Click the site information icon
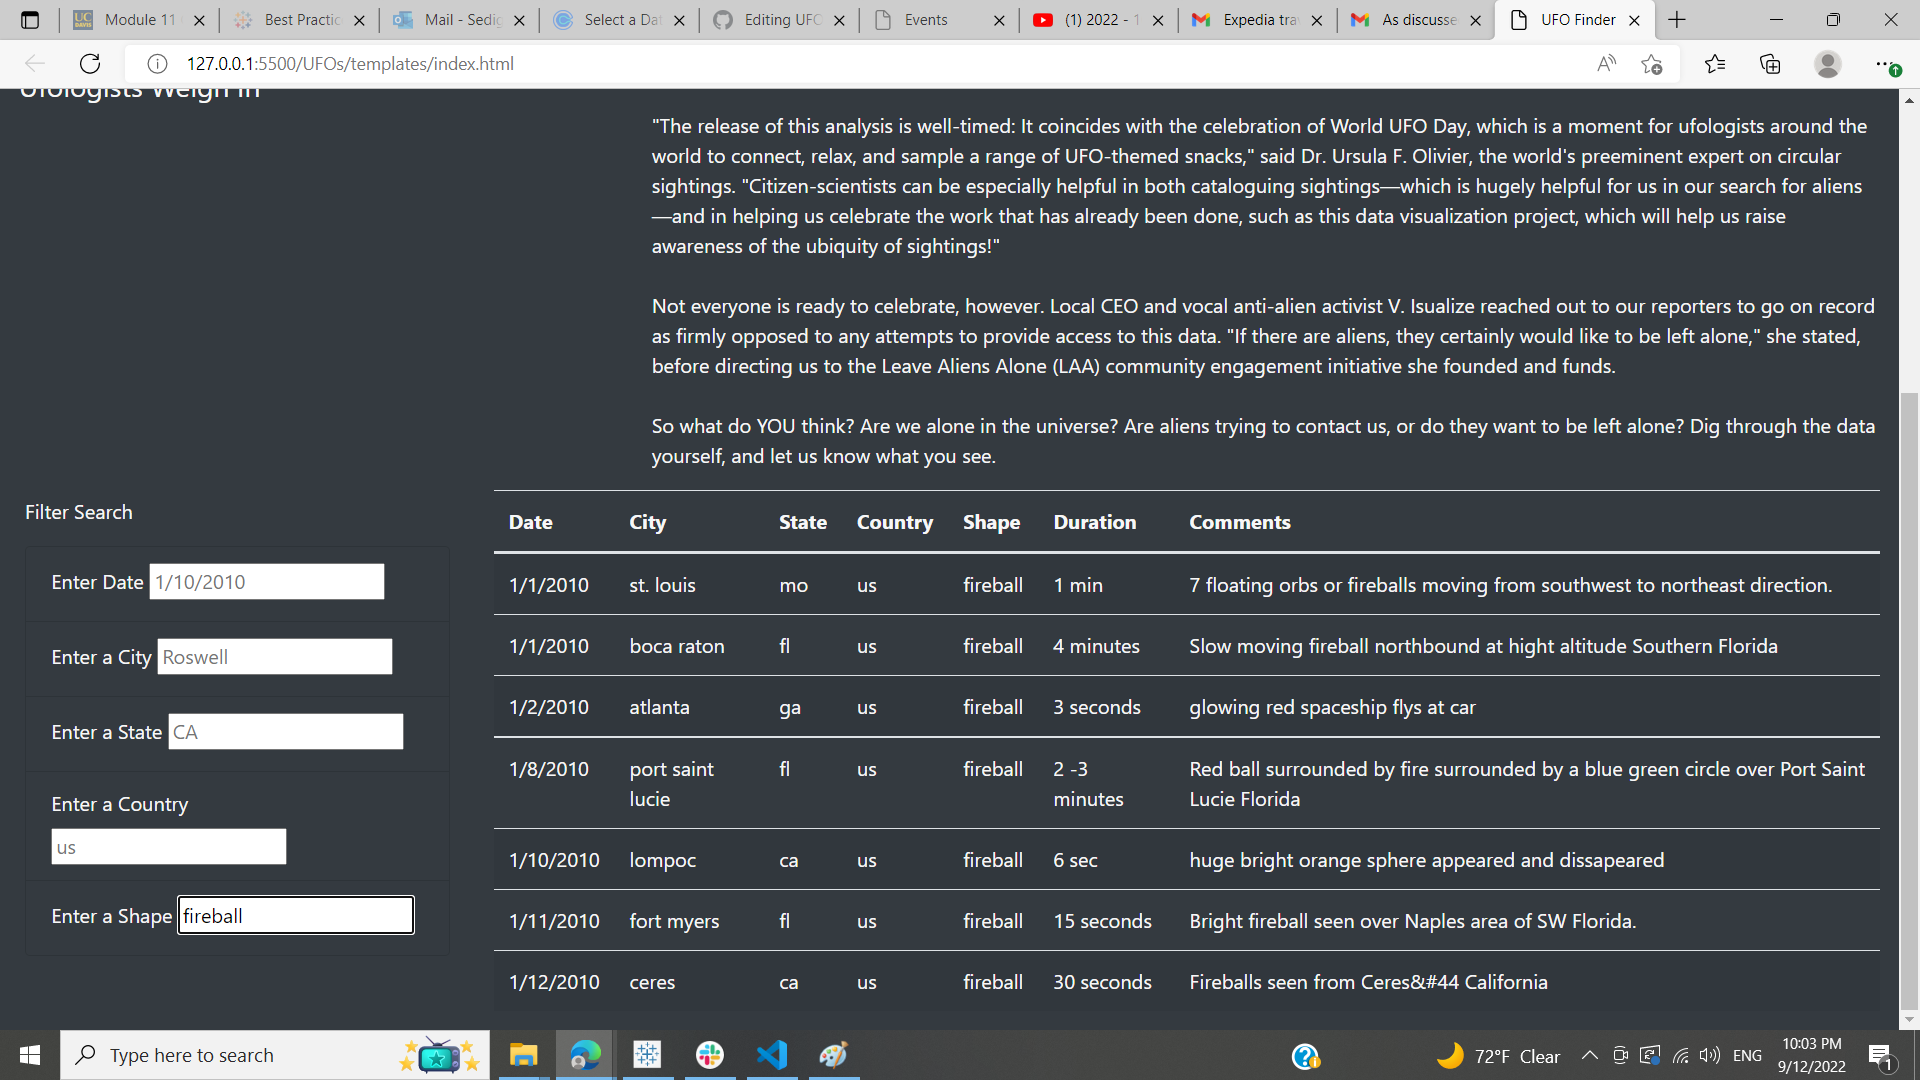Image resolution: width=1920 pixels, height=1080 pixels. [157, 64]
